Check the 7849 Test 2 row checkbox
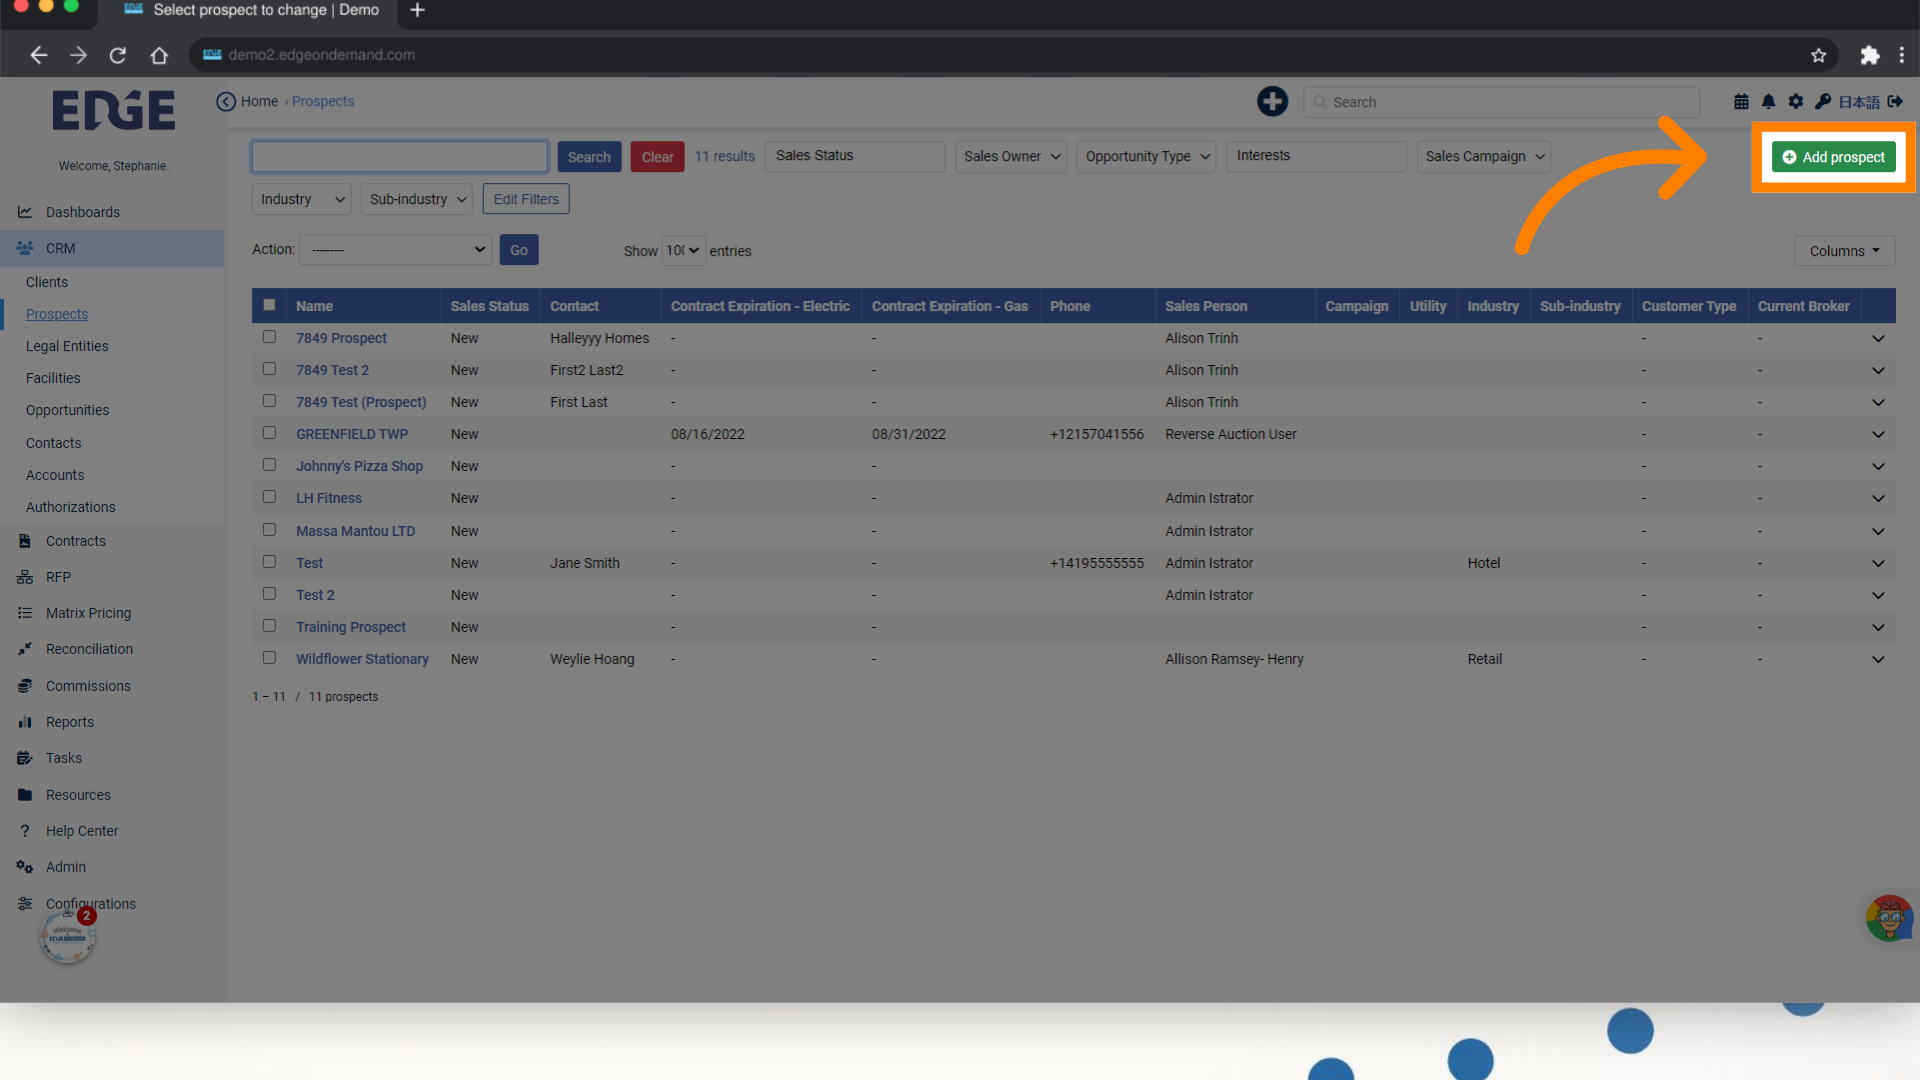The height and width of the screenshot is (1080, 1920). (x=269, y=369)
